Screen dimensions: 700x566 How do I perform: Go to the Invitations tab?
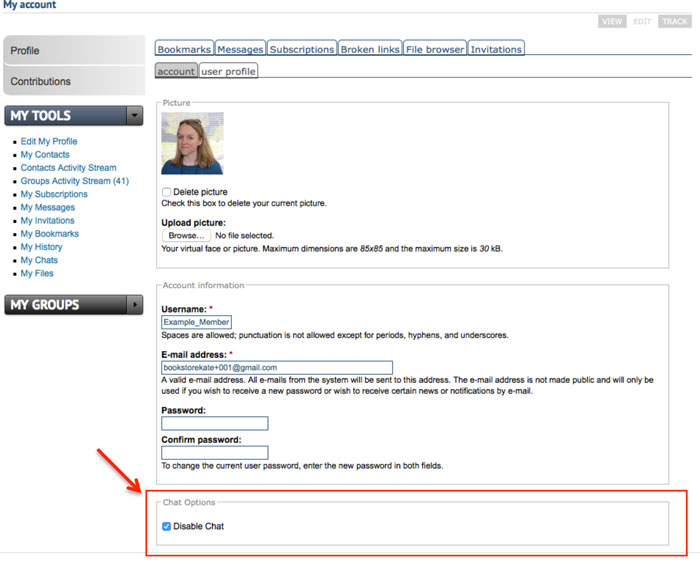click(x=496, y=49)
